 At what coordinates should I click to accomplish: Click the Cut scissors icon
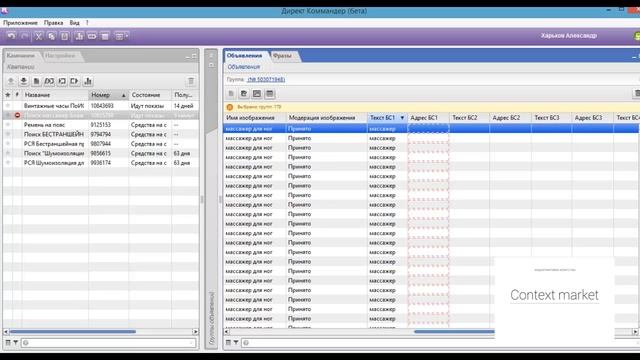tap(38, 36)
